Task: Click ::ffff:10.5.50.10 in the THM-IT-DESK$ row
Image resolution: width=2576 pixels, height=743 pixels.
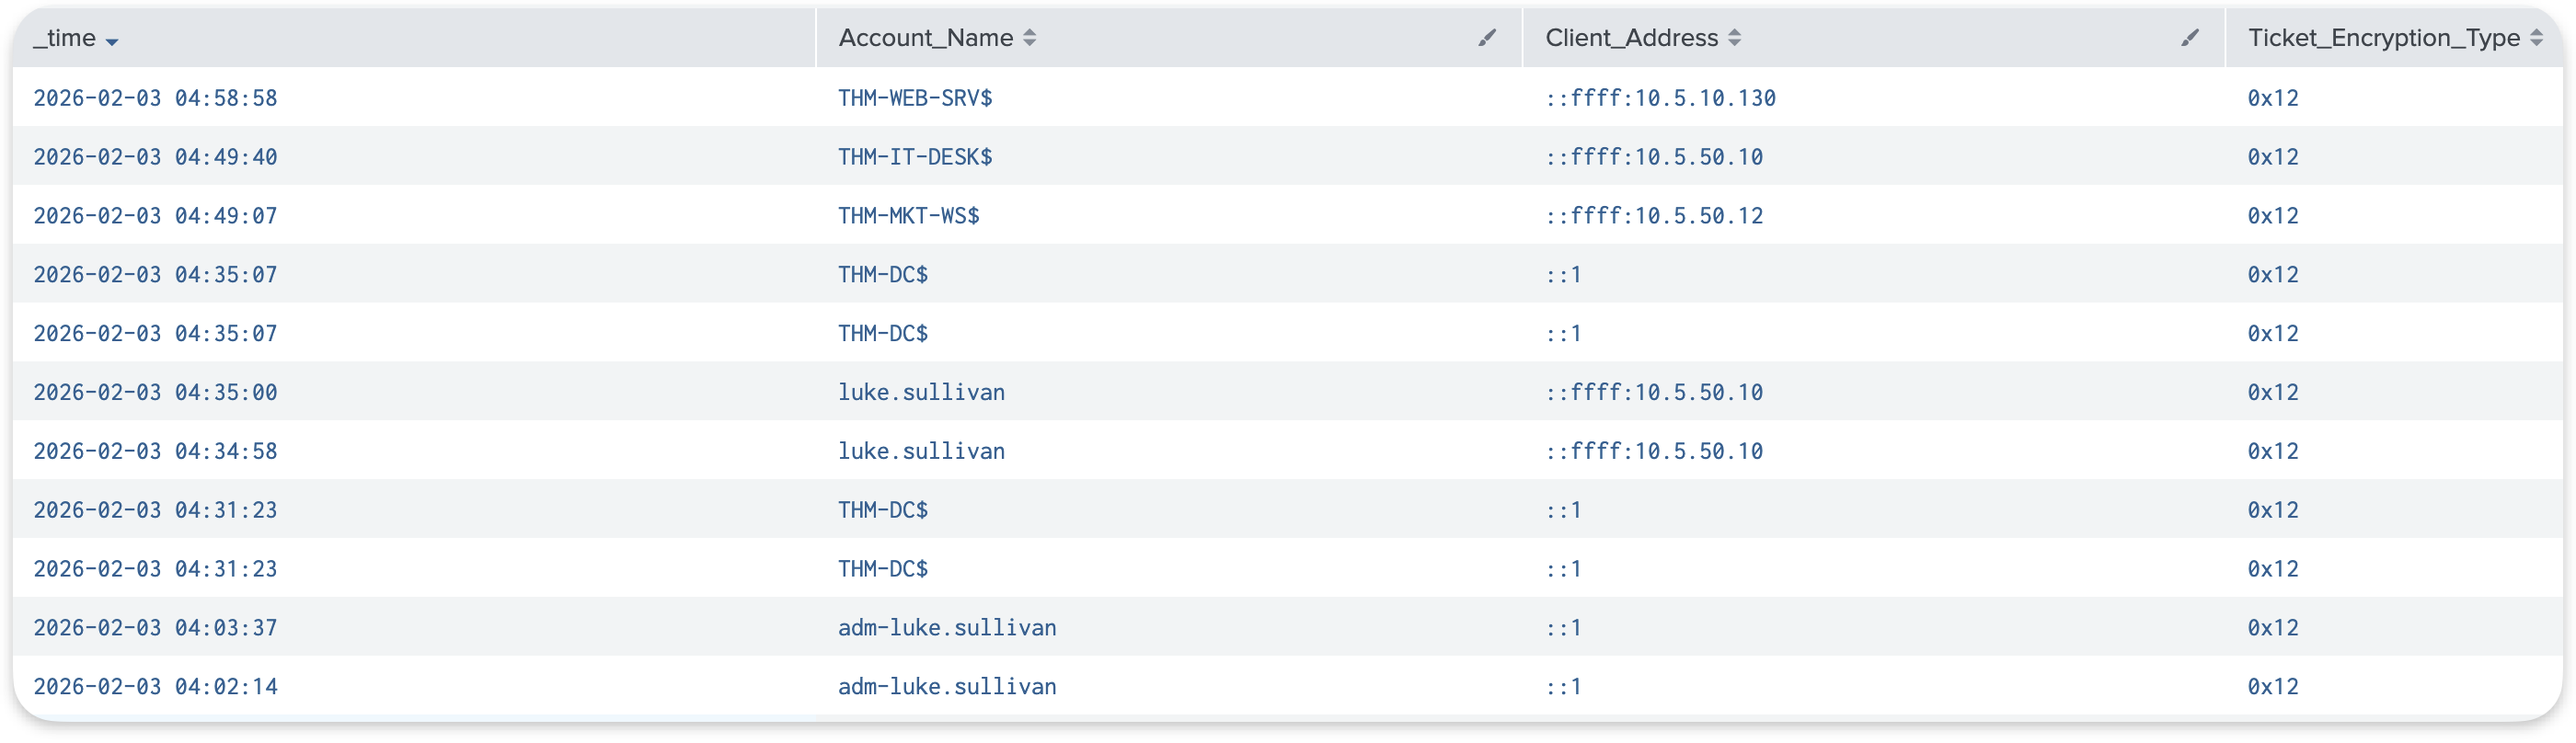Action: [1654, 157]
